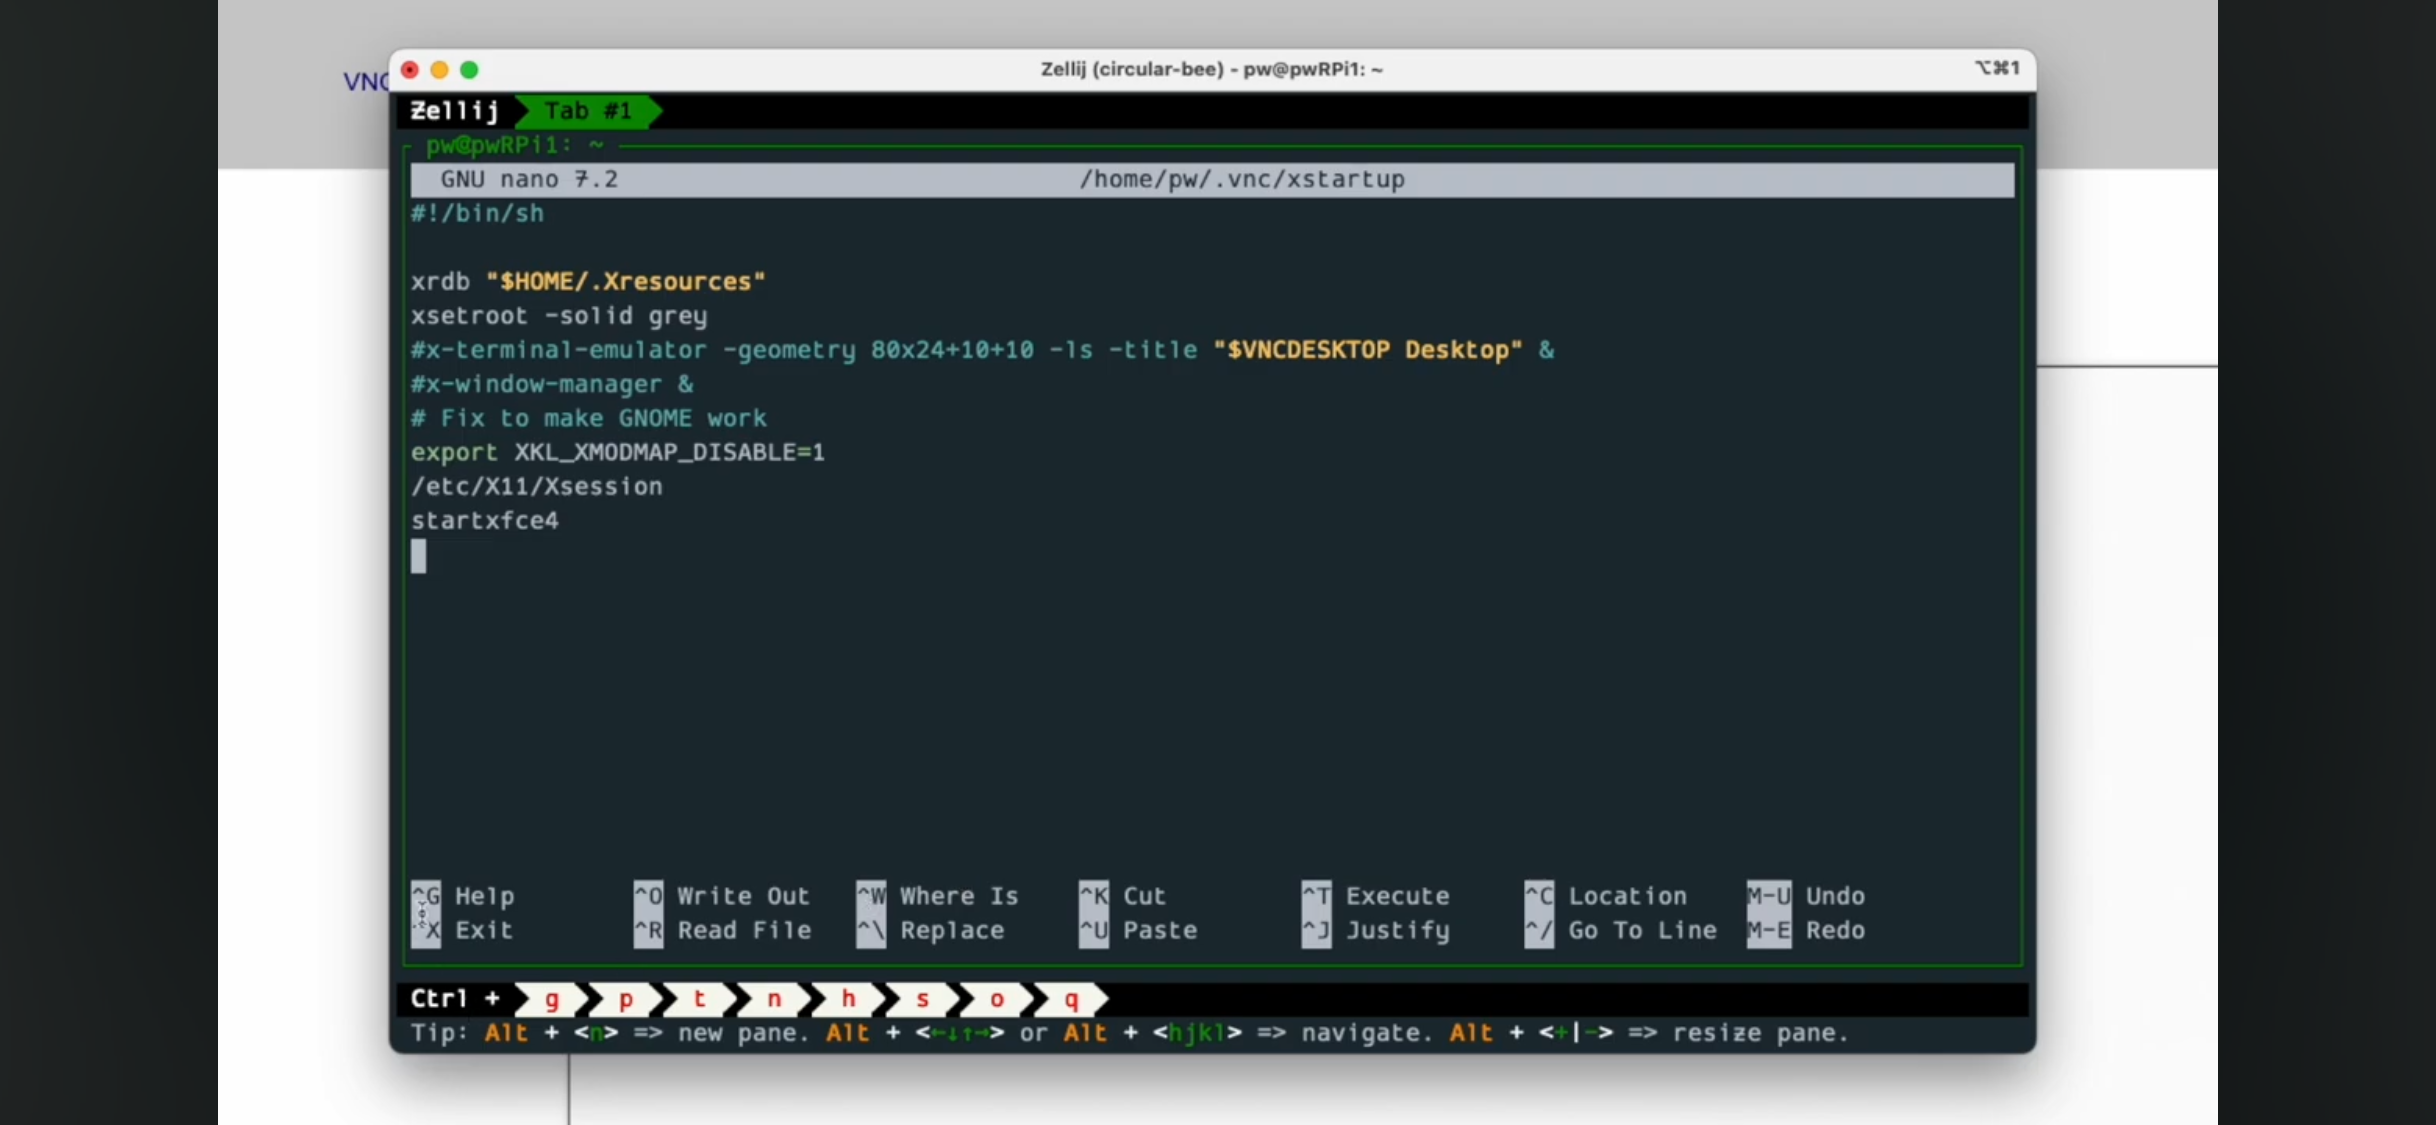
Task: Click the 'h' move mode key
Action: (x=848, y=999)
